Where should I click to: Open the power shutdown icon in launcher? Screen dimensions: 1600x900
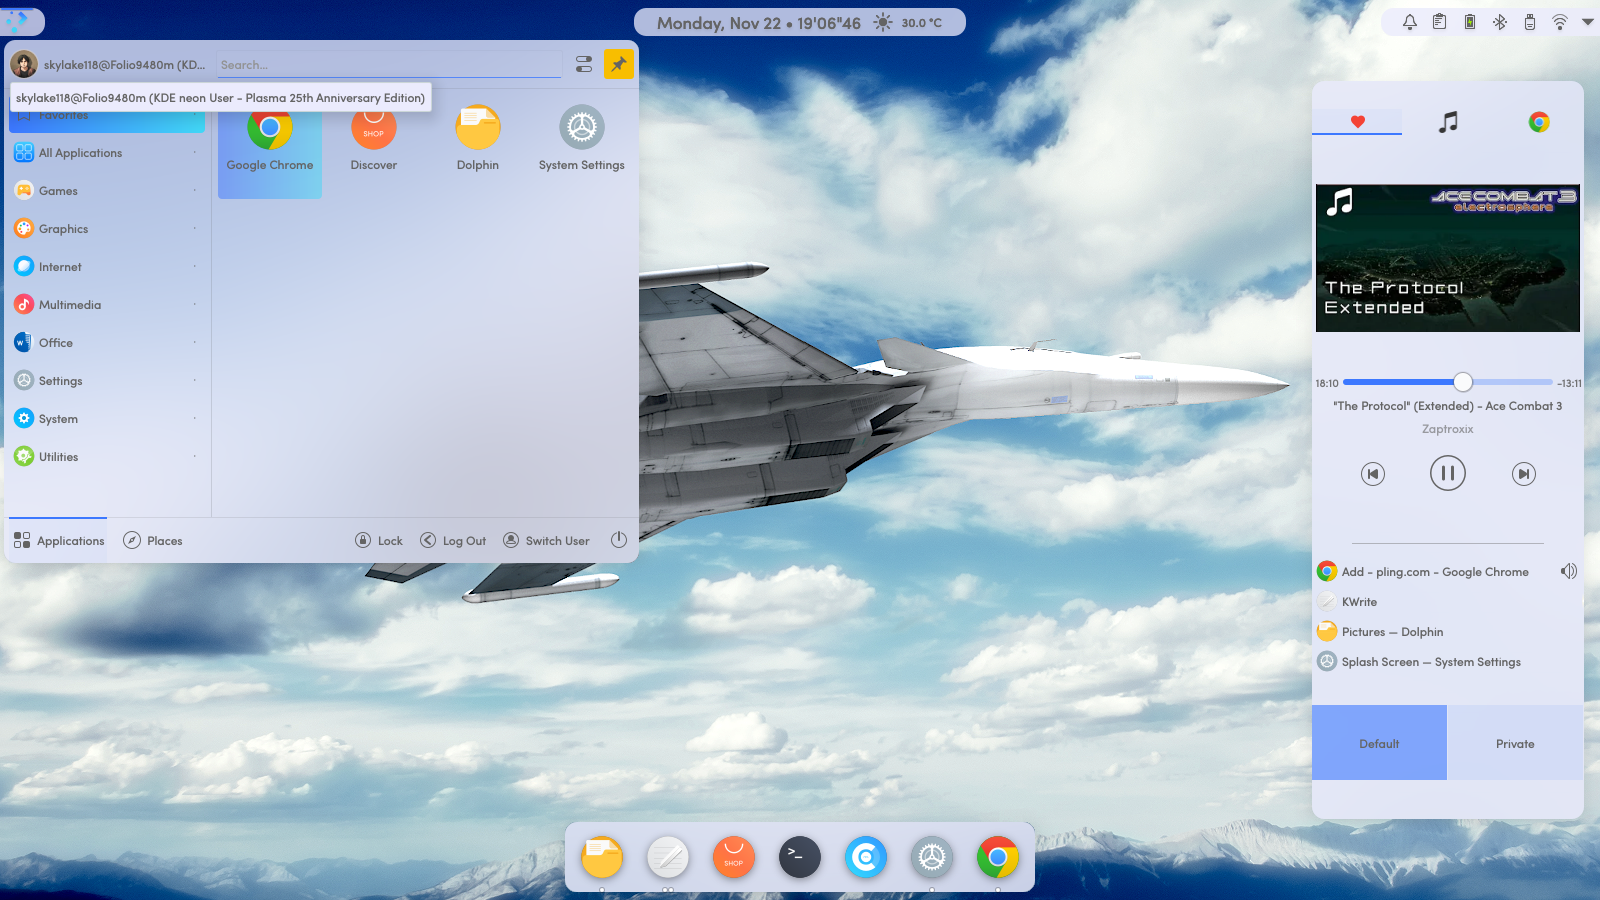pyautogui.click(x=619, y=540)
